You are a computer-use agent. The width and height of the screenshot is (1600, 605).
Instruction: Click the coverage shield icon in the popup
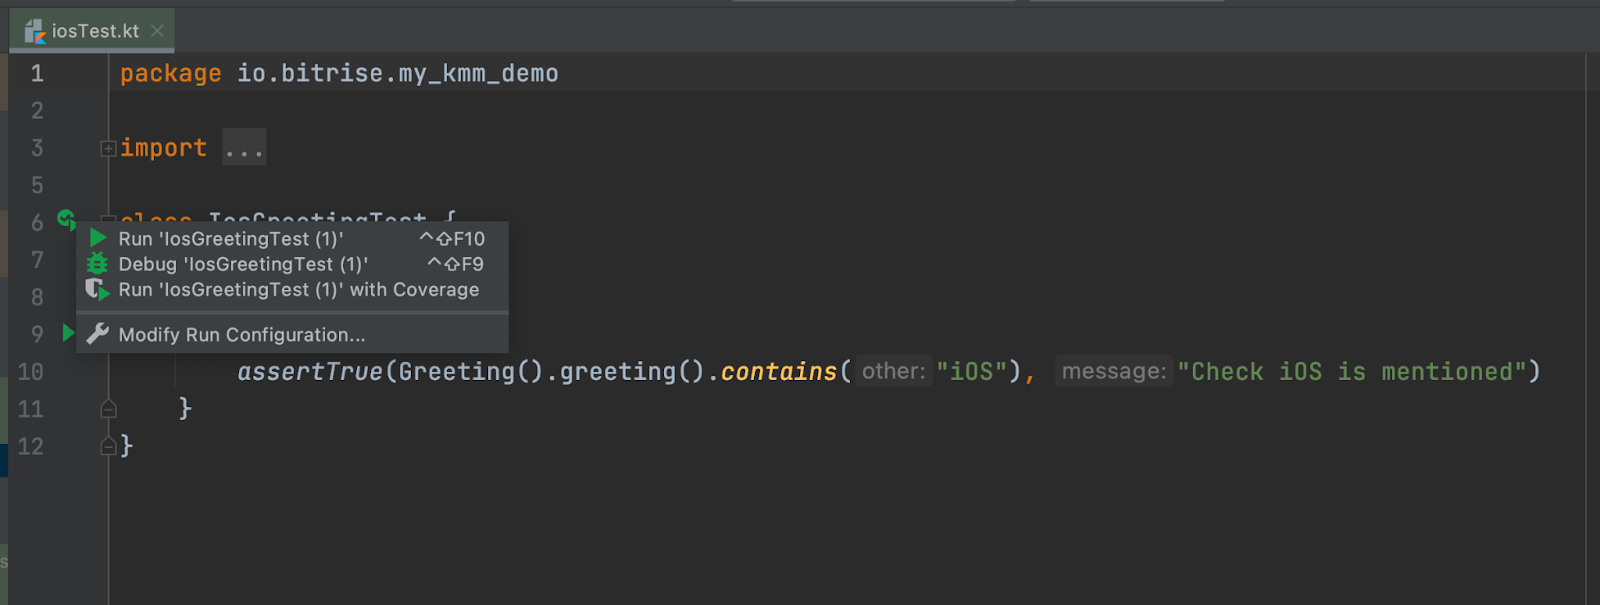[97, 290]
